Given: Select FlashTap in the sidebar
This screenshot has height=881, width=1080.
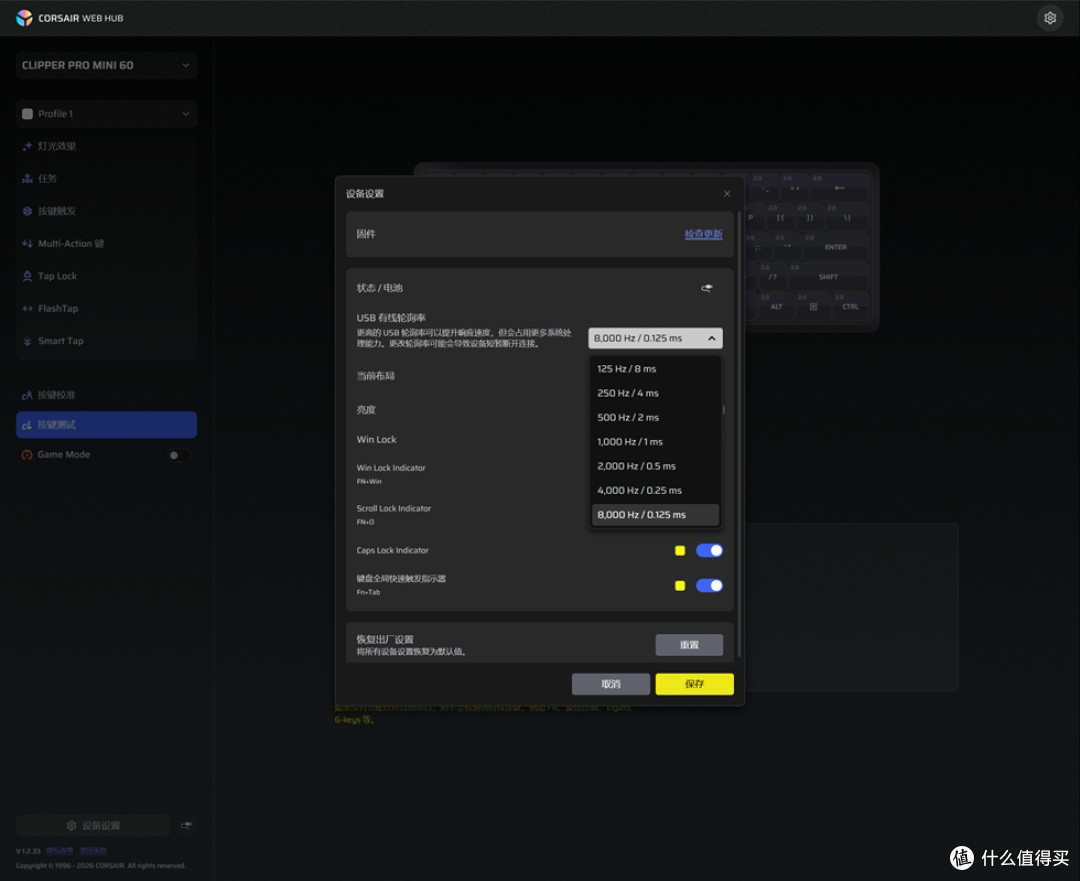Looking at the screenshot, I should 106,308.
